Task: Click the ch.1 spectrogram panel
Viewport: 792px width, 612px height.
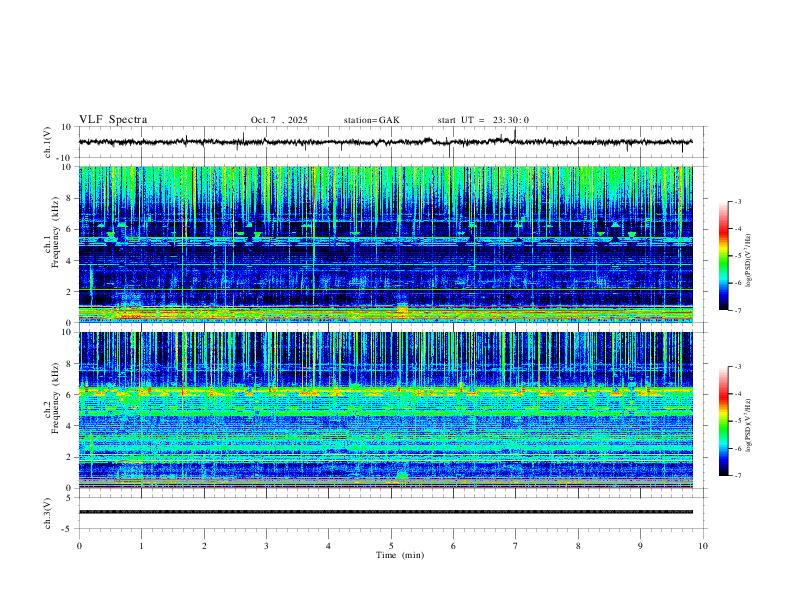Action: tap(385, 244)
